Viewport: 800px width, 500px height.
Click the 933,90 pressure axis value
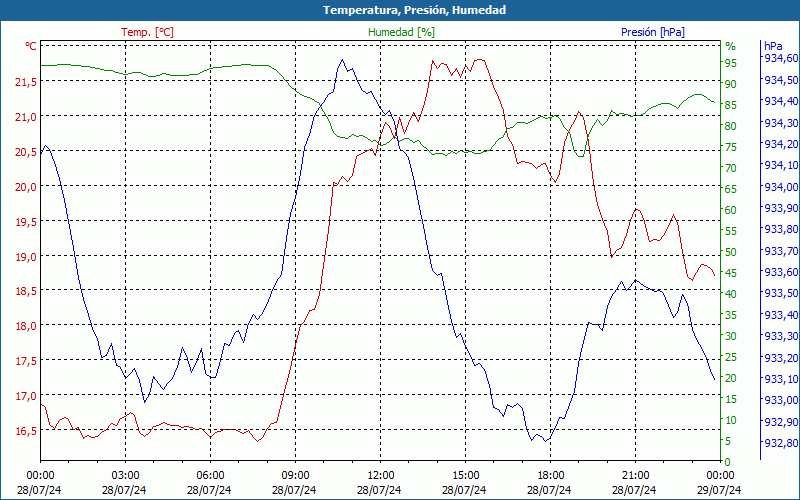point(781,208)
